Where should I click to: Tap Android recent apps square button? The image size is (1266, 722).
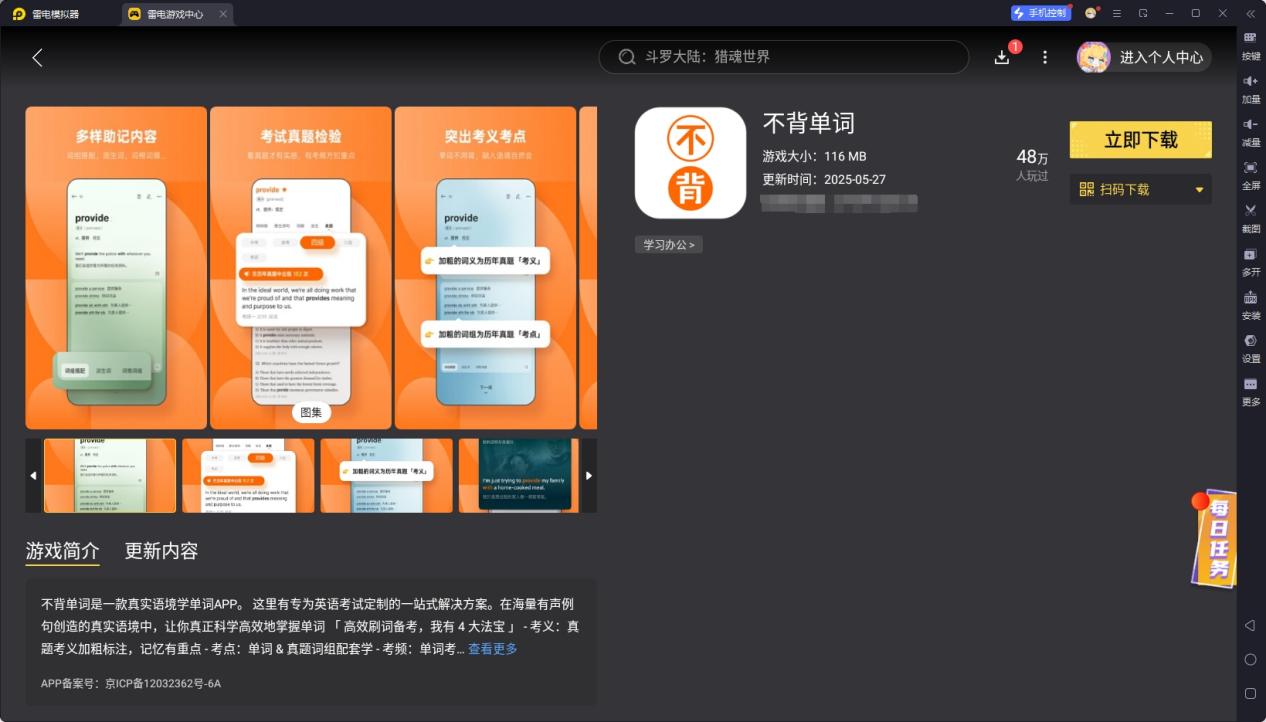click(1250, 693)
